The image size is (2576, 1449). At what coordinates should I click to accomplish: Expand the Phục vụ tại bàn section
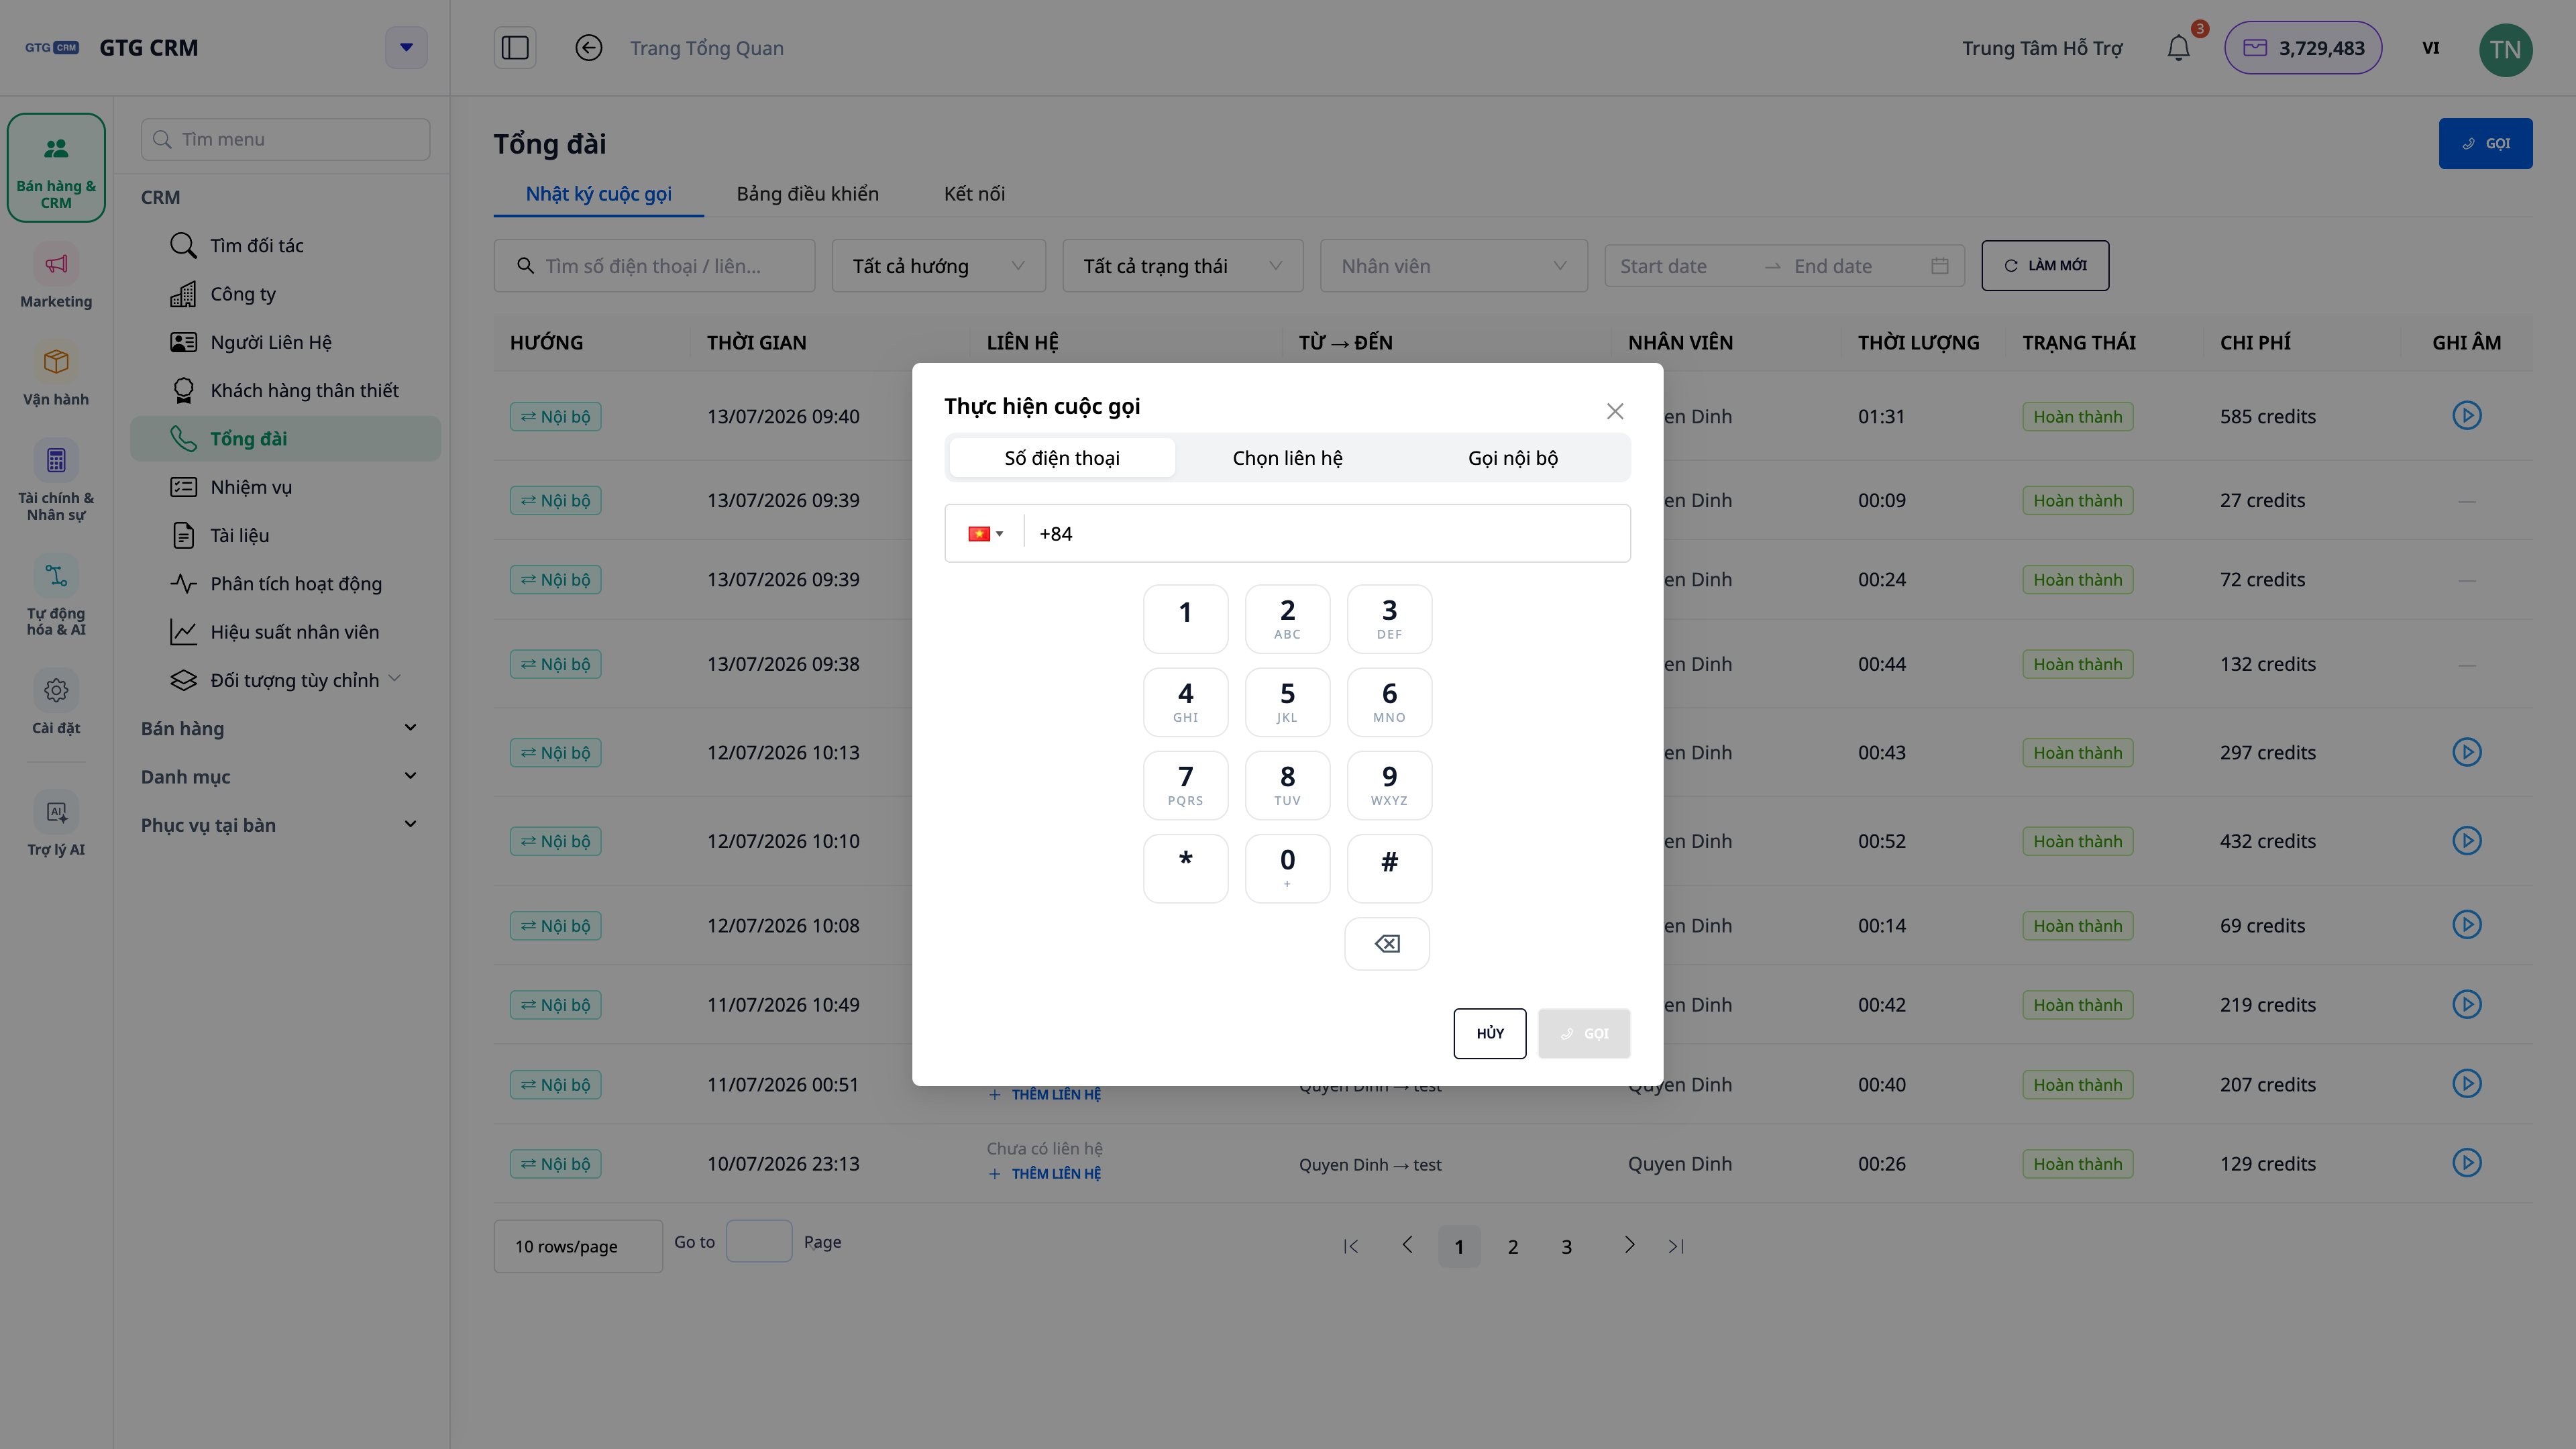click(x=280, y=825)
